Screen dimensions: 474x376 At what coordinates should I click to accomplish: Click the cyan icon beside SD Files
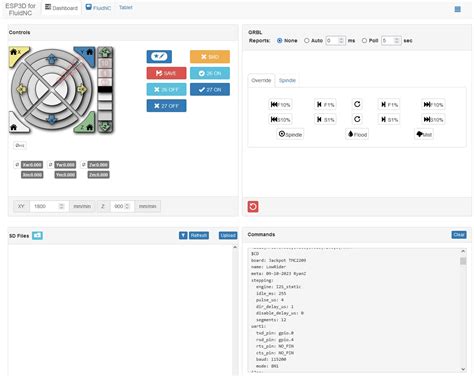[37, 236]
